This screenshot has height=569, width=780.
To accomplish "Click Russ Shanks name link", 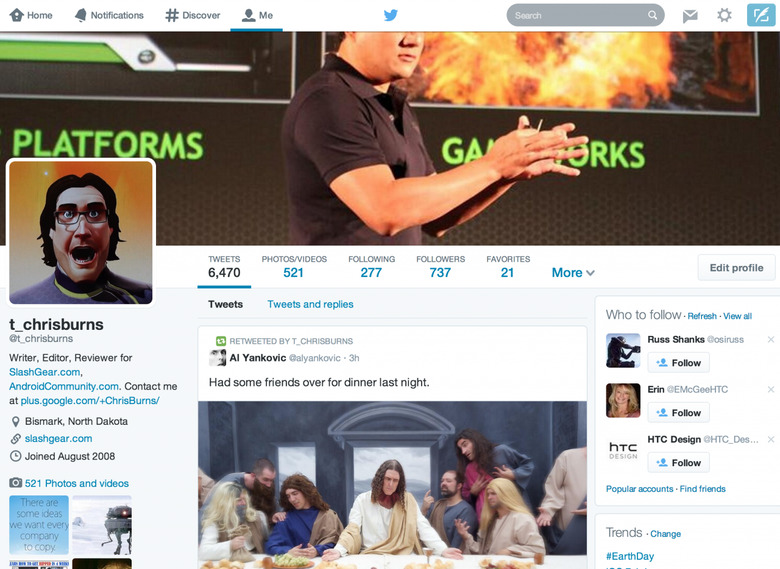I will tap(676, 339).
